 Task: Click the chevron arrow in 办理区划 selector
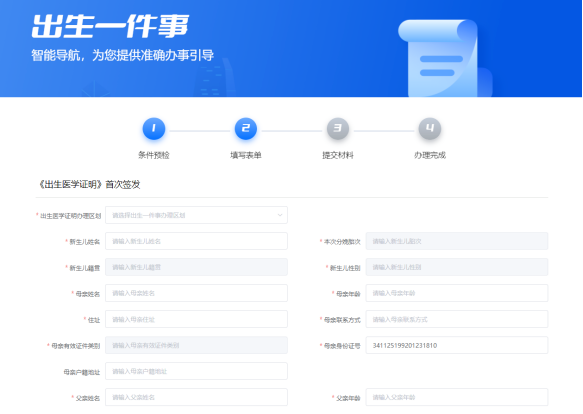(x=280, y=215)
